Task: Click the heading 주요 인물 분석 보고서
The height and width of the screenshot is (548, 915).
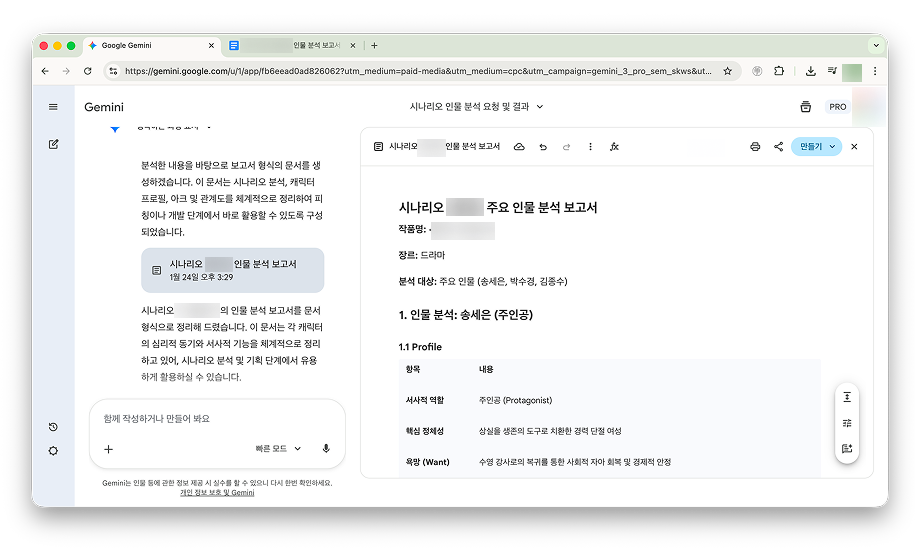Action: click(542, 207)
